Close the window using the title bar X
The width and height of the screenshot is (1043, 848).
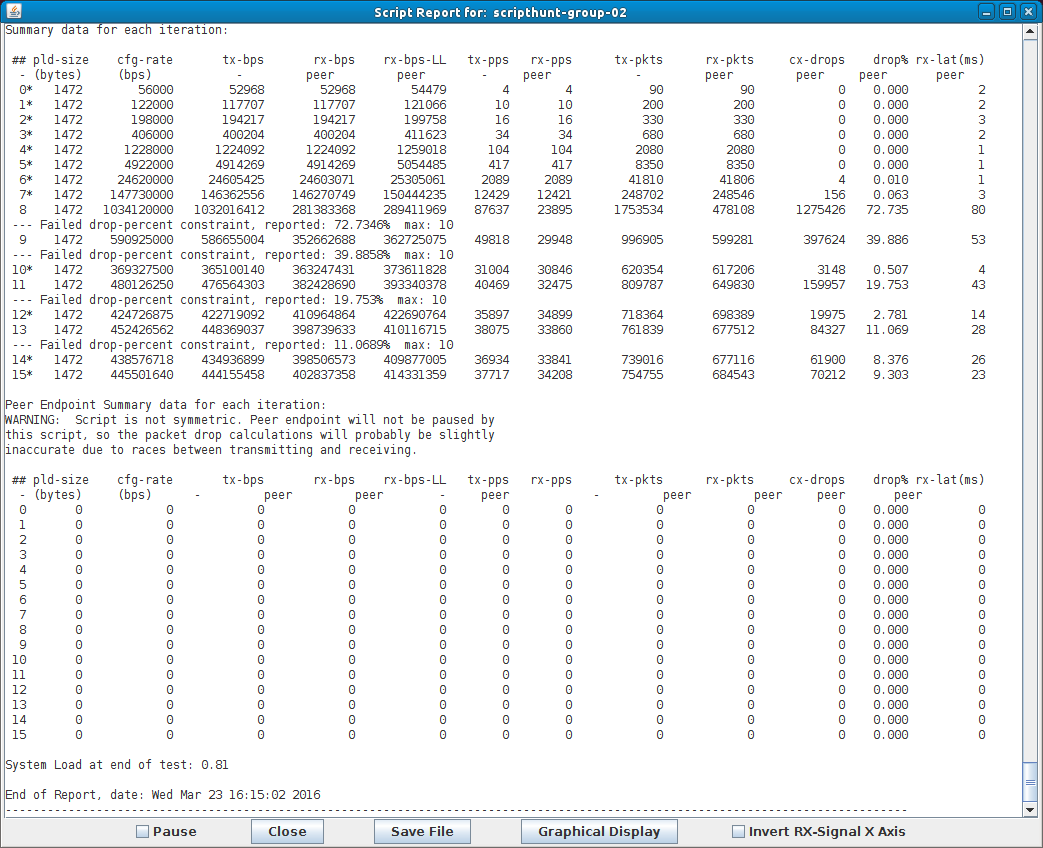tap(1028, 12)
